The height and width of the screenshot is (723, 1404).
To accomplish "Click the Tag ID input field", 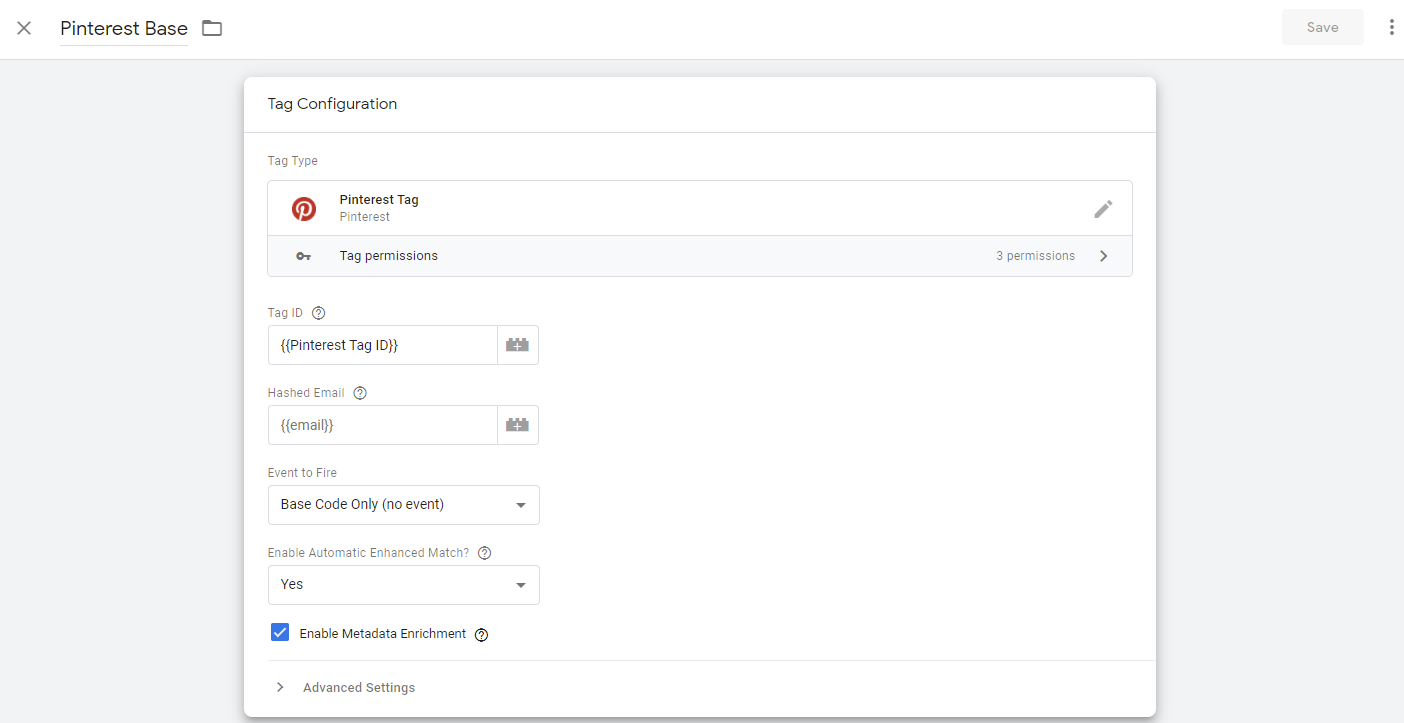I will 382,345.
